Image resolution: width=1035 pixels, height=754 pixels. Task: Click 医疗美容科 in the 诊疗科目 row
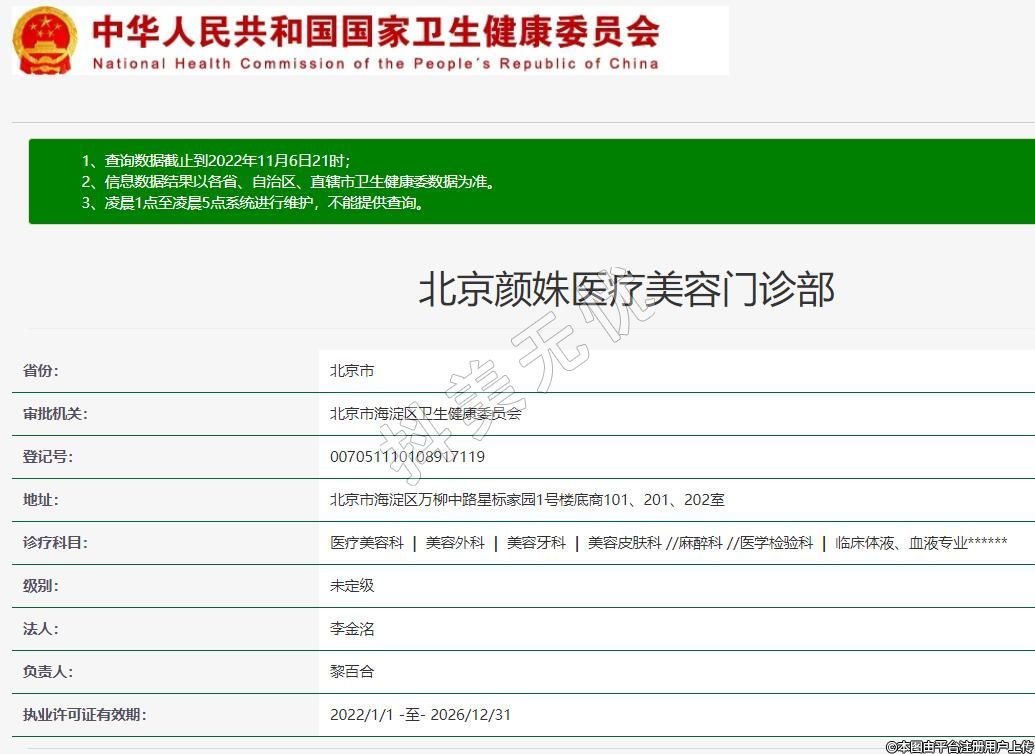click(367, 543)
